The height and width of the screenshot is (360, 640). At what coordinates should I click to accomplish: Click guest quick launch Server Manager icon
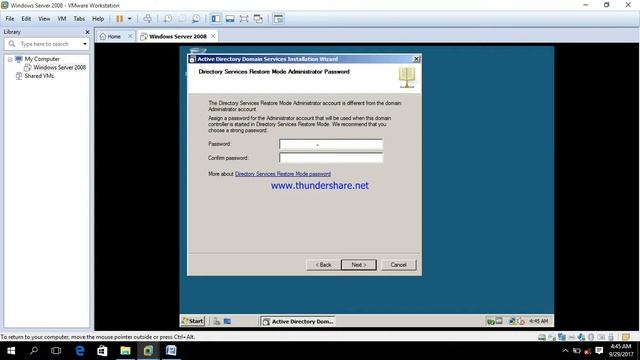217,322
